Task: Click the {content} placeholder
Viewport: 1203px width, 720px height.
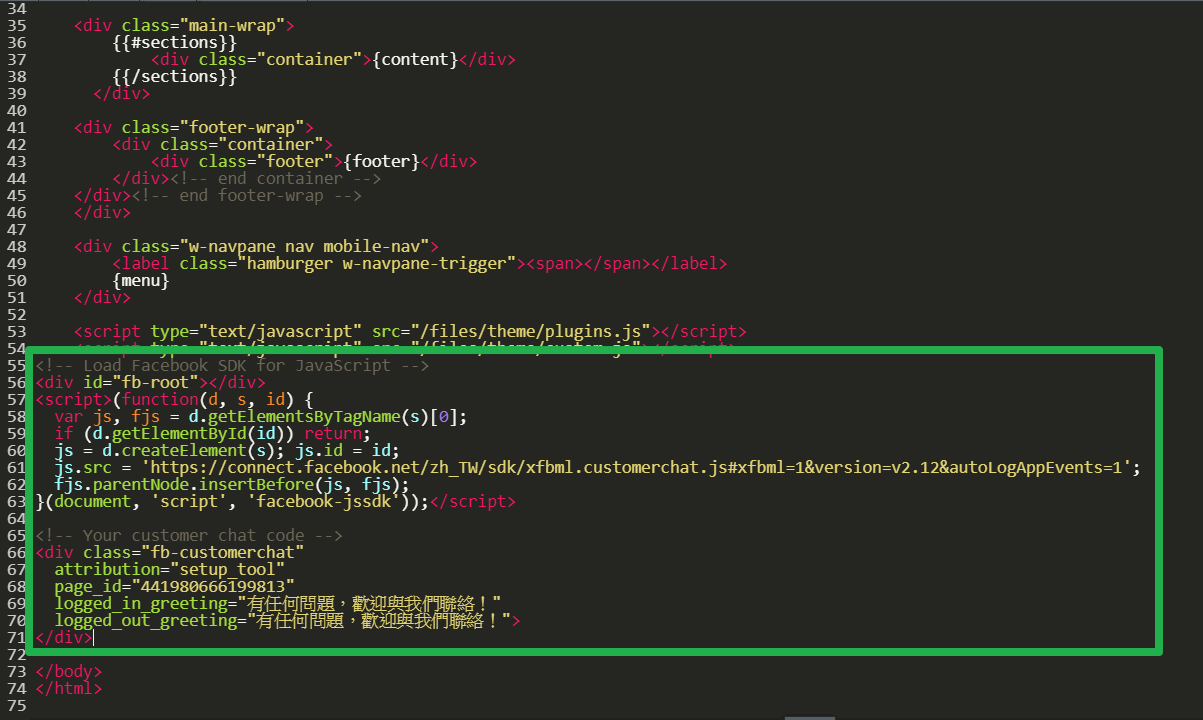Action: tap(414, 59)
